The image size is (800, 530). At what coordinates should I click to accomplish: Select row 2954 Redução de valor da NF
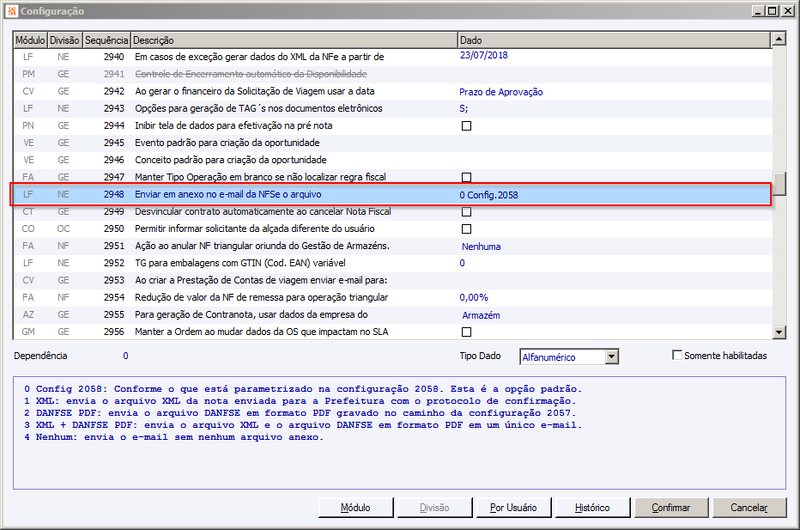[392, 298]
